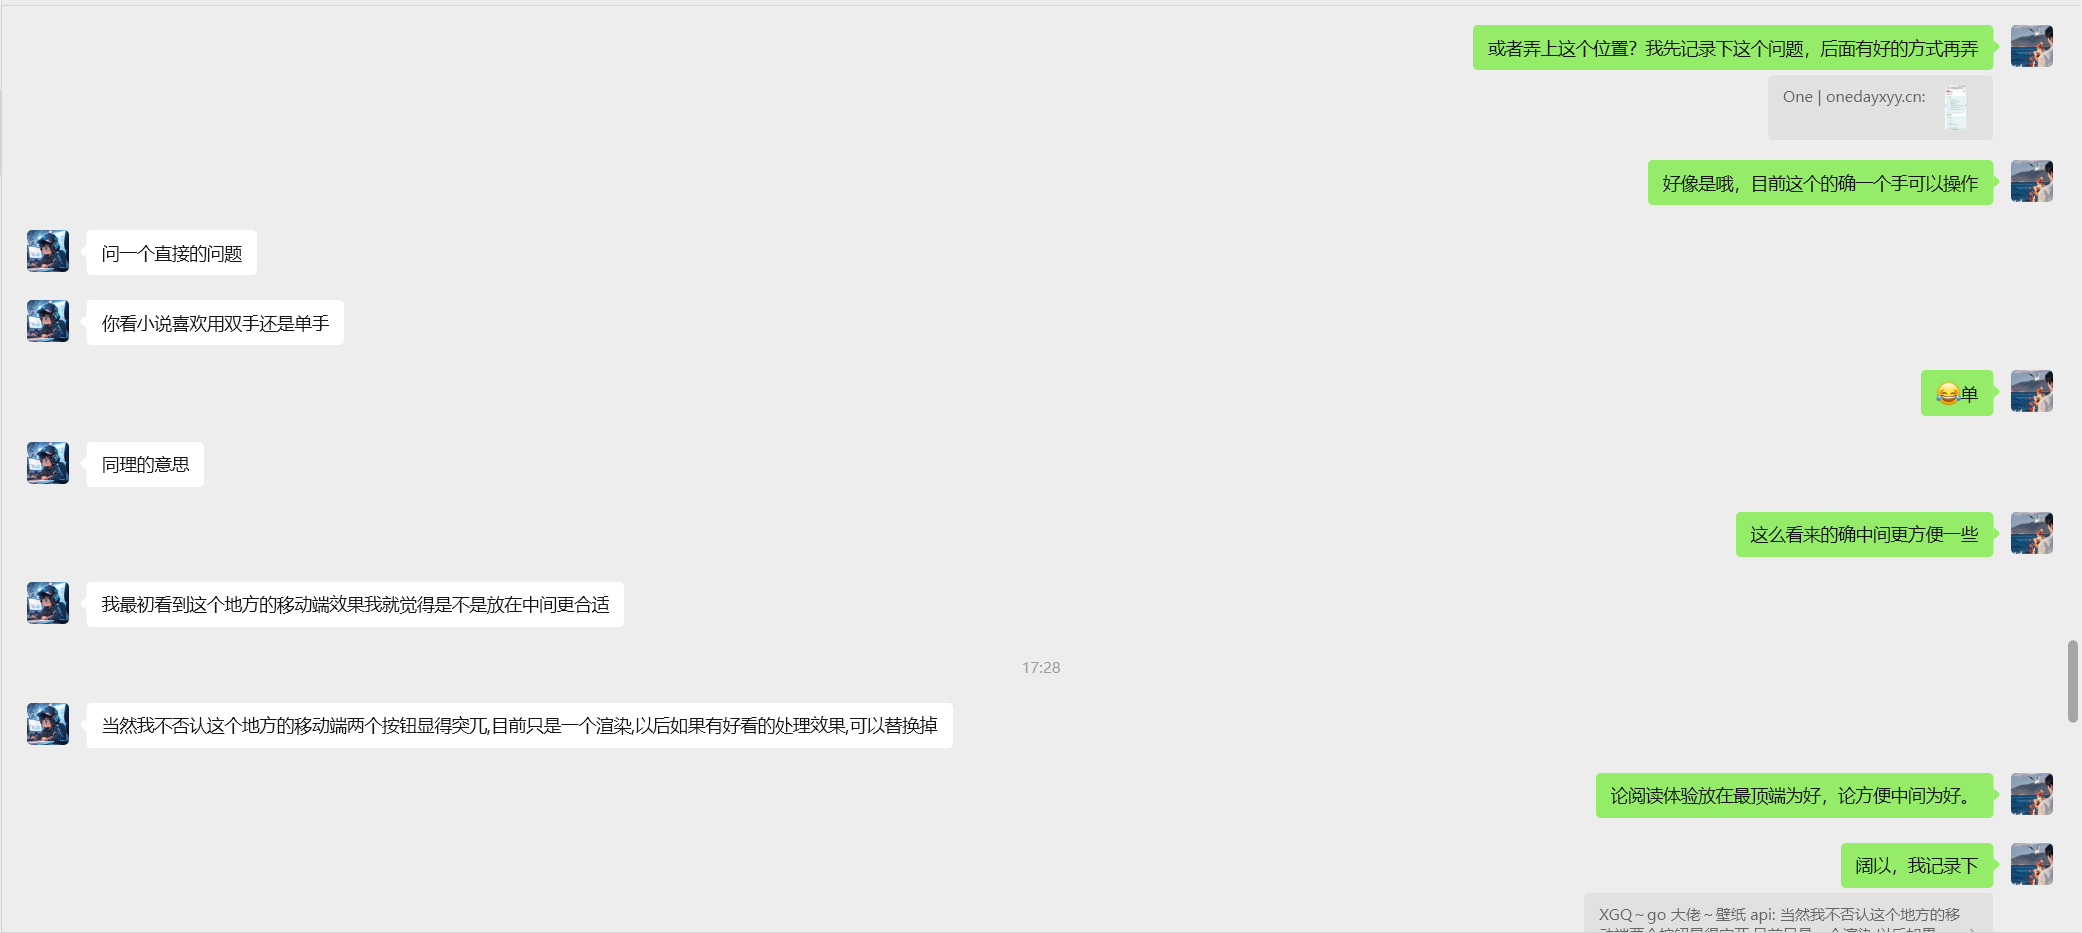Select bubble "我最初看到这个地方的移动端效果"
Image resolution: width=2082 pixels, height=933 pixels.
(x=355, y=605)
